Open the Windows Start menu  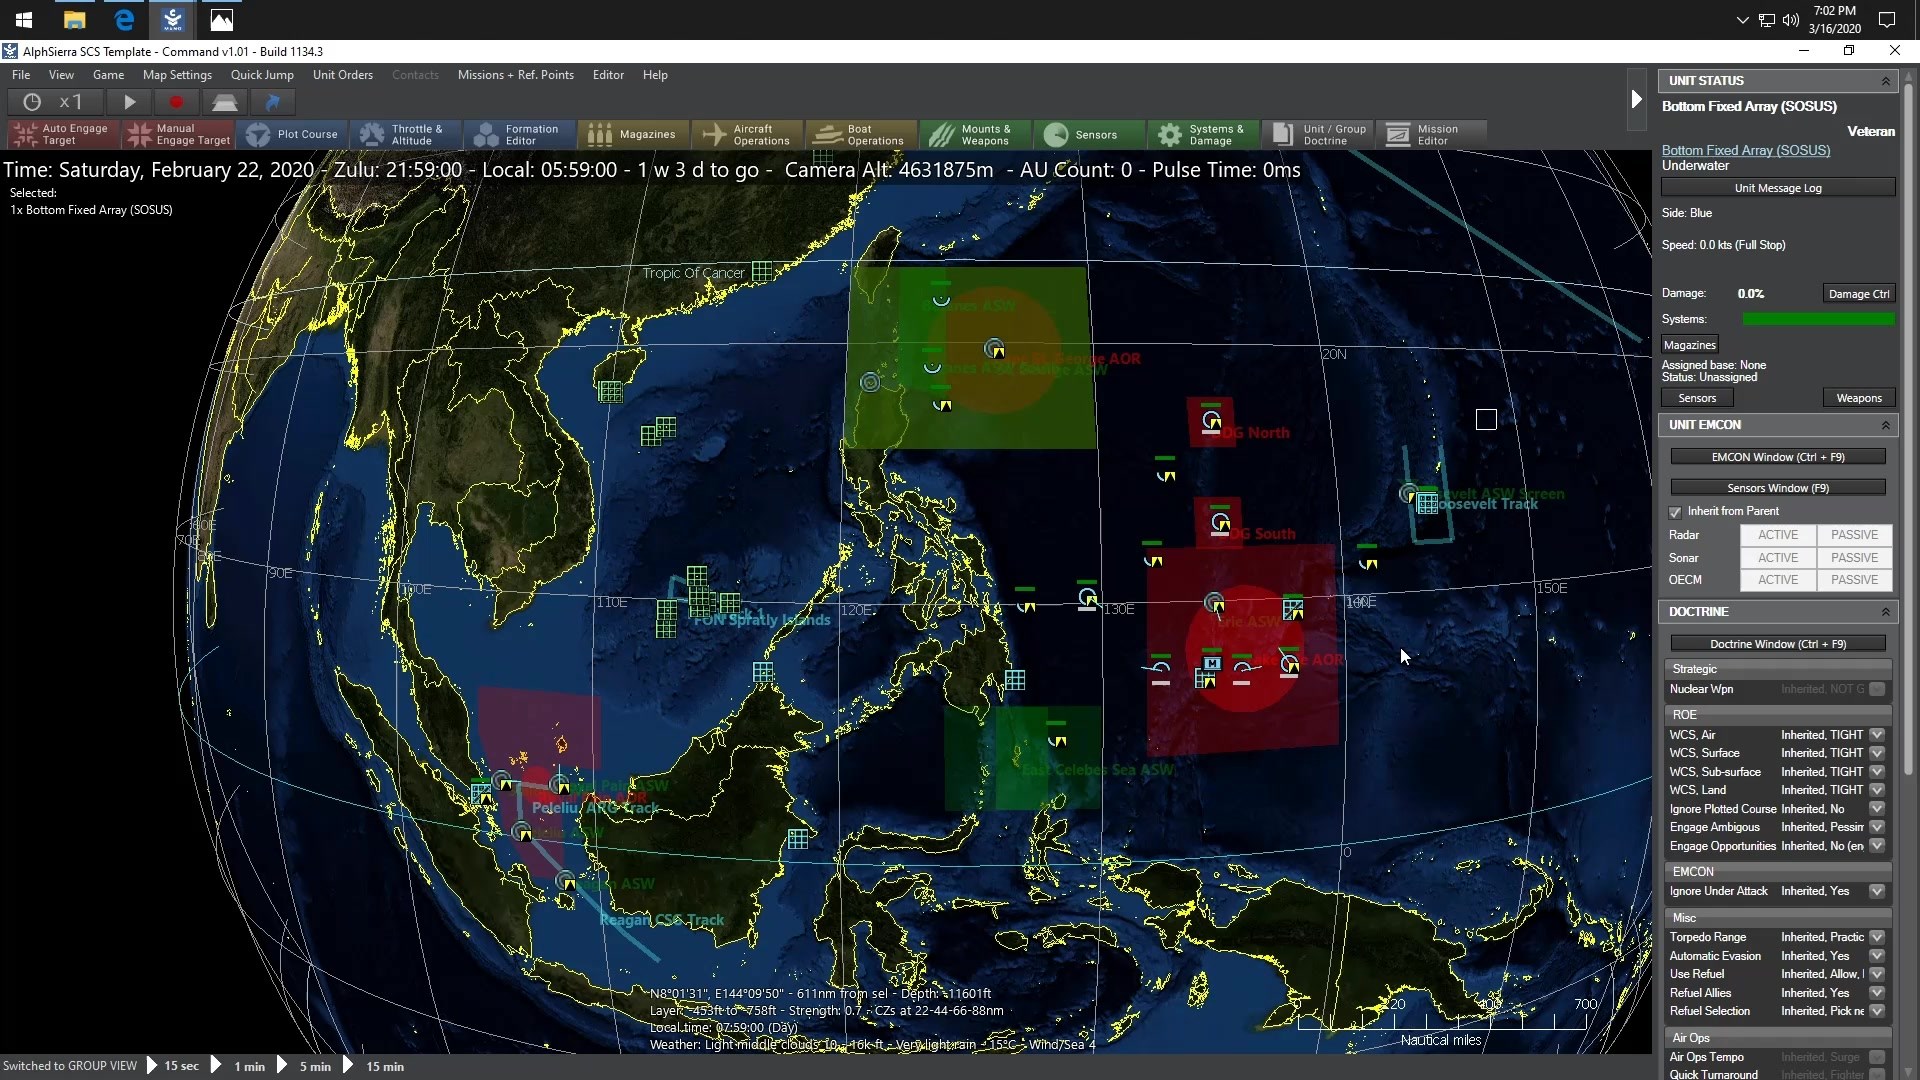(x=24, y=20)
